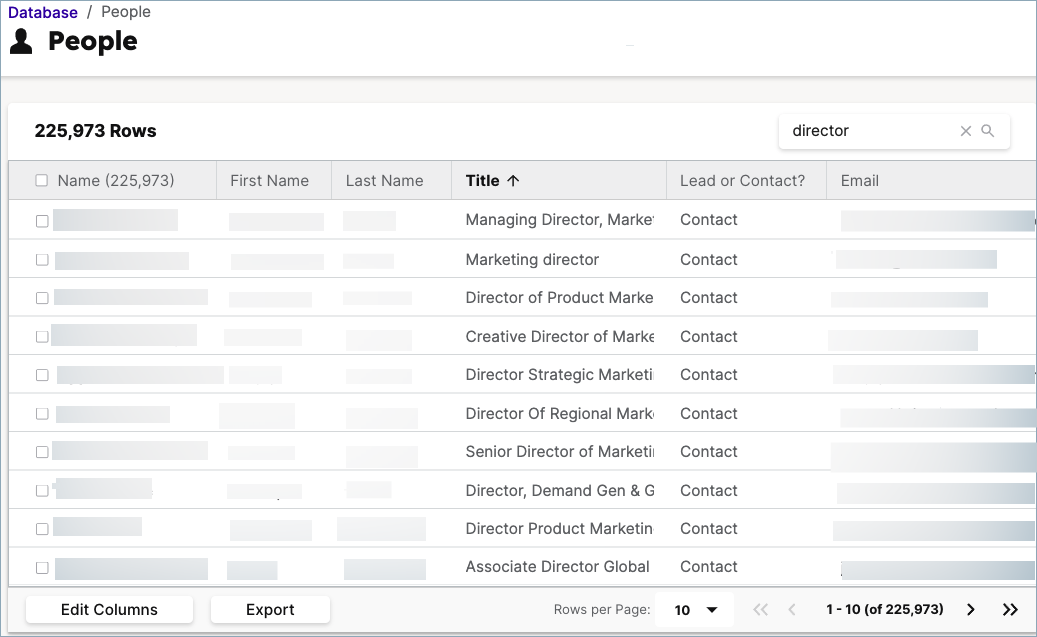Check the Creative Director row checkbox
Screen dimensions: 1037x637
tap(42, 337)
